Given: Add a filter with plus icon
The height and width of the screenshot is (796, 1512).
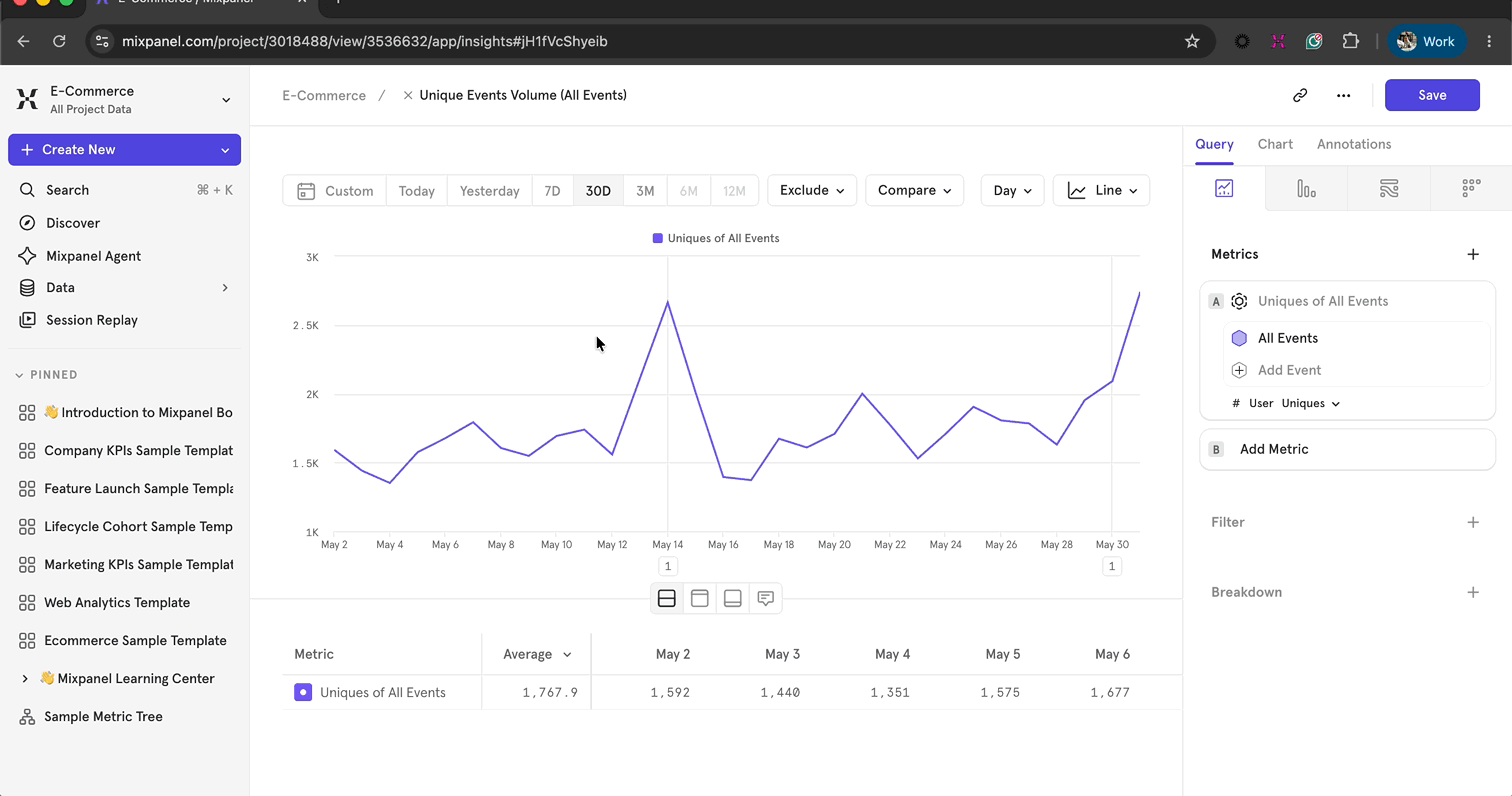Looking at the screenshot, I should (x=1473, y=522).
